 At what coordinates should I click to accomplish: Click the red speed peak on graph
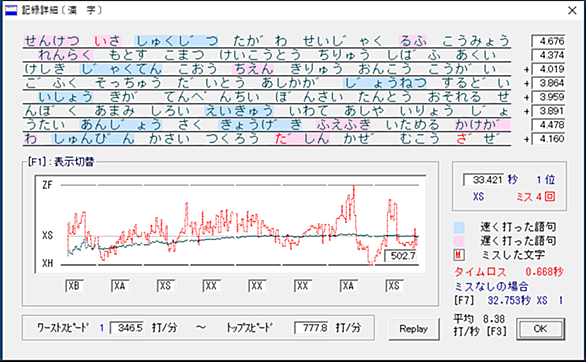[x=354, y=188]
